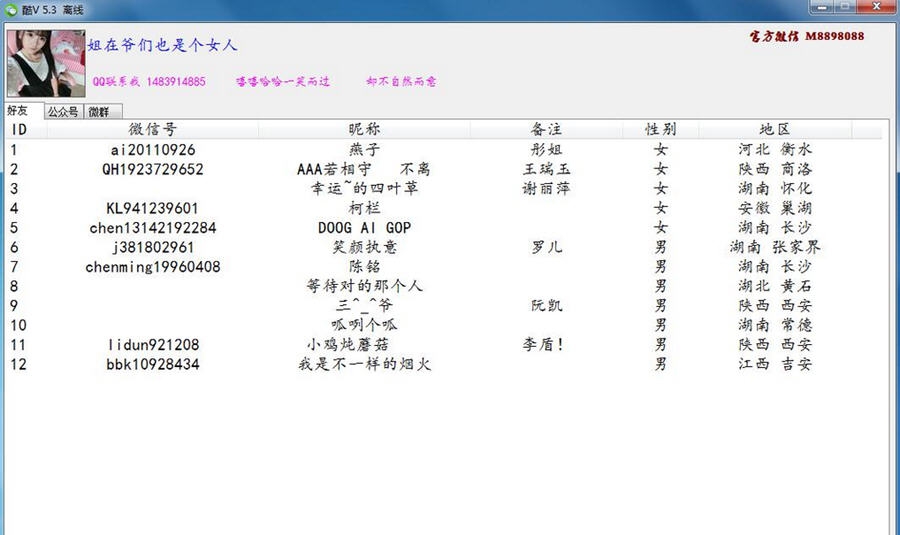
Task: Click the username 姐在爷们也是个女人
Action: click(x=162, y=45)
